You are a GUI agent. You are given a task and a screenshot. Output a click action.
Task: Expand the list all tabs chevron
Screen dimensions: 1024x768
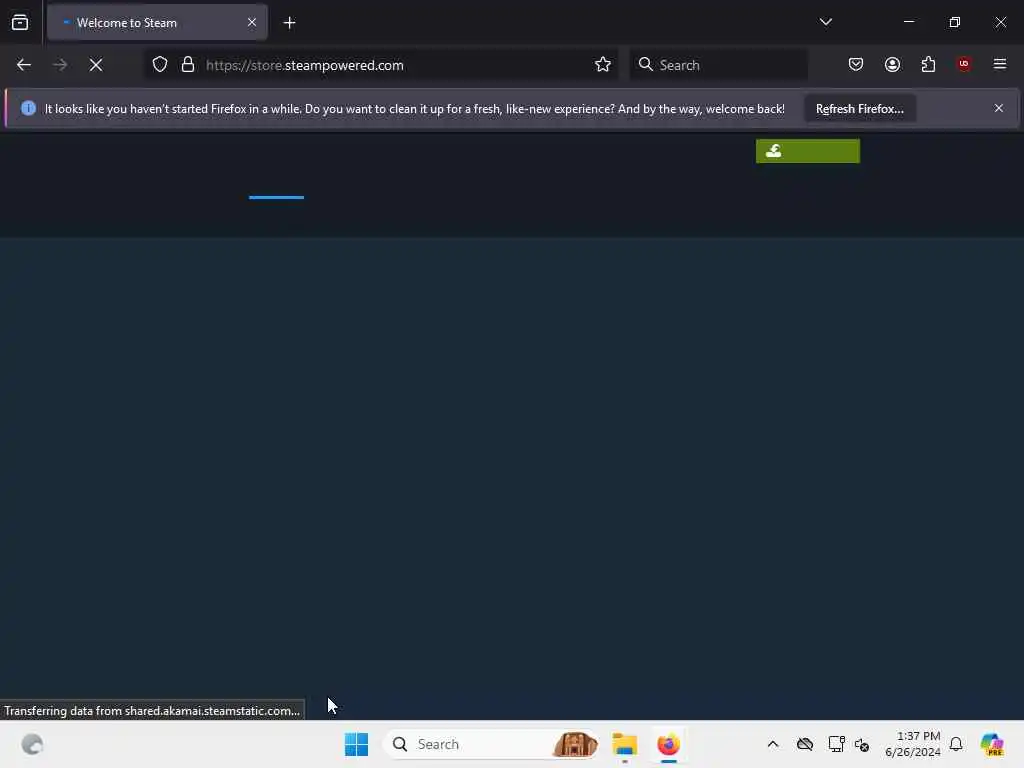tap(825, 22)
